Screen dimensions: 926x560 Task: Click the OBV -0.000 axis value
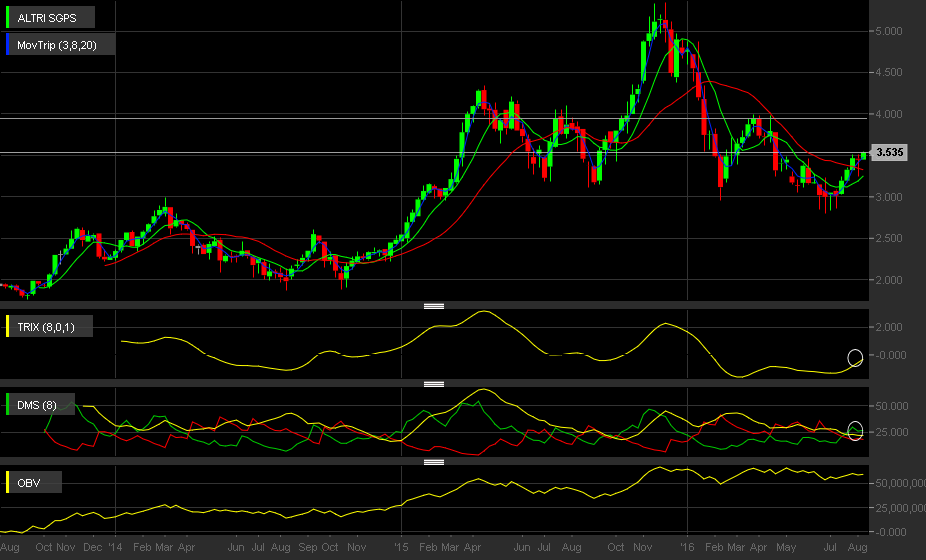pos(889,532)
